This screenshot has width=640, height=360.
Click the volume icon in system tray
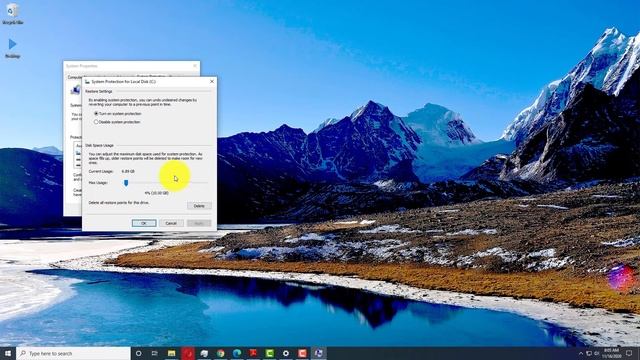(596, 353)
